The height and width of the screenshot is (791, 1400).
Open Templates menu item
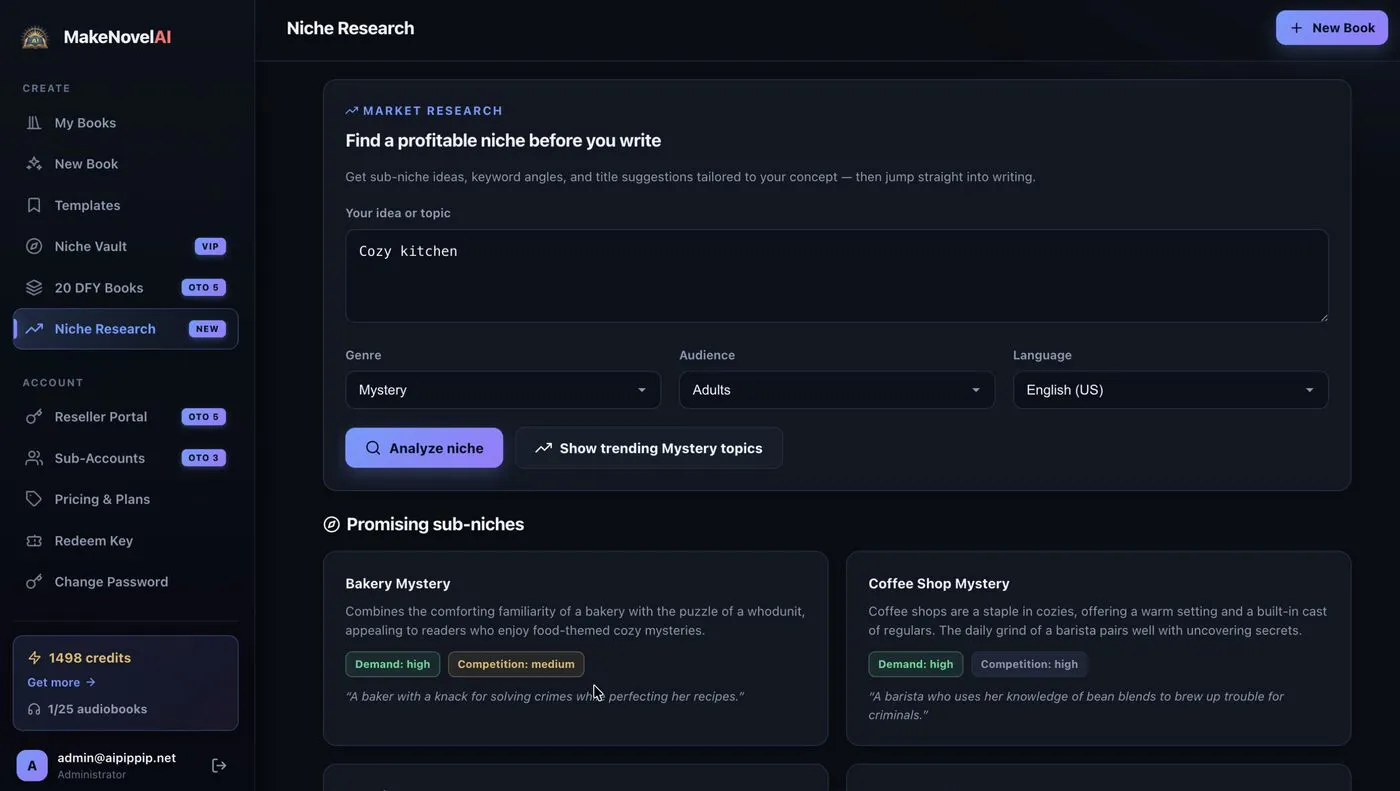pos(126,205)
